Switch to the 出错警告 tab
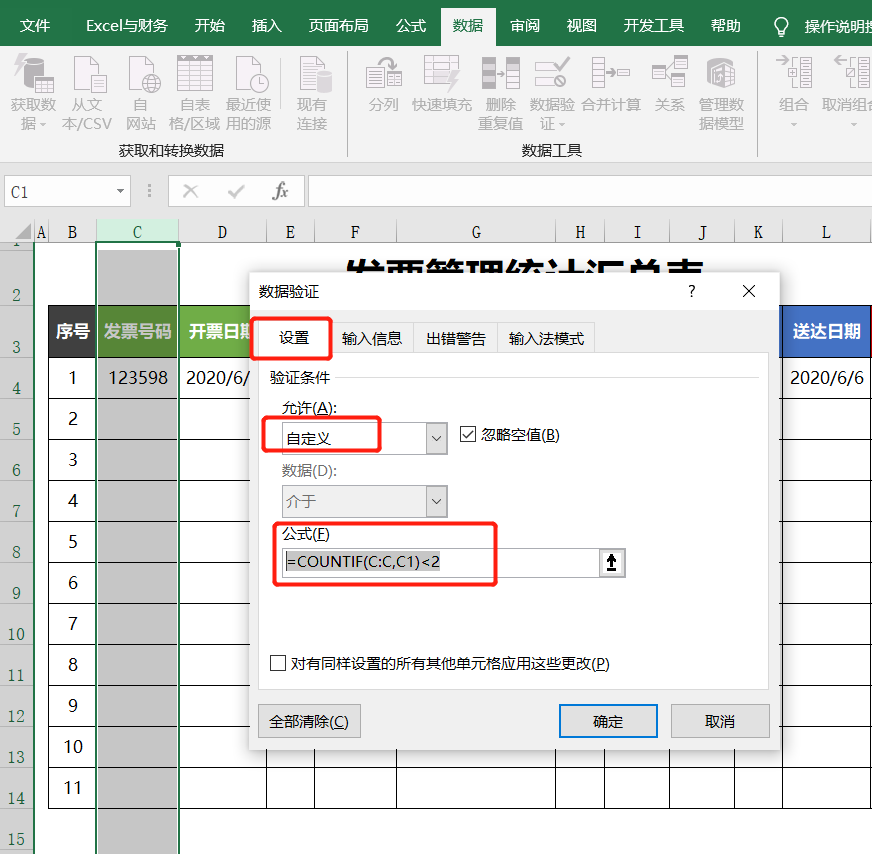 [456, 338]
